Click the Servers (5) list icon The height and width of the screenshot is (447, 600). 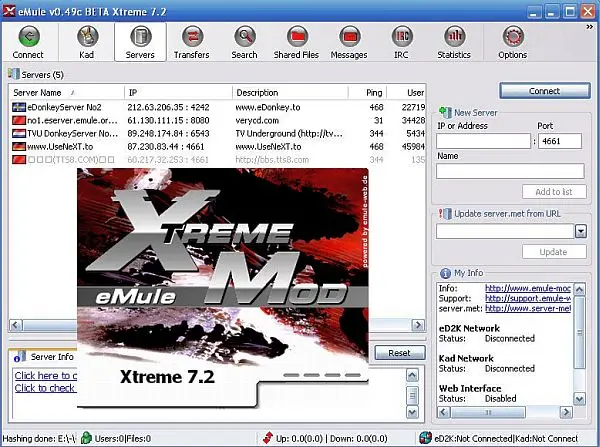[13, 74]
